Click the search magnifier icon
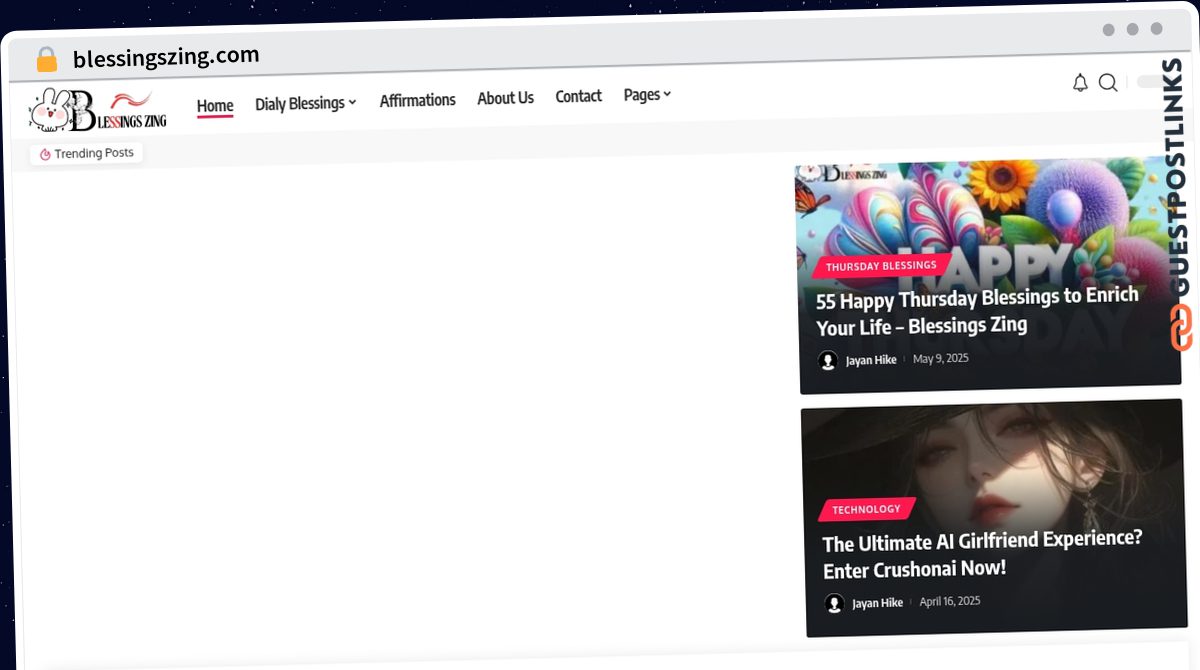The width and height of the screenshot is (1200, 670). point(1108,82)
